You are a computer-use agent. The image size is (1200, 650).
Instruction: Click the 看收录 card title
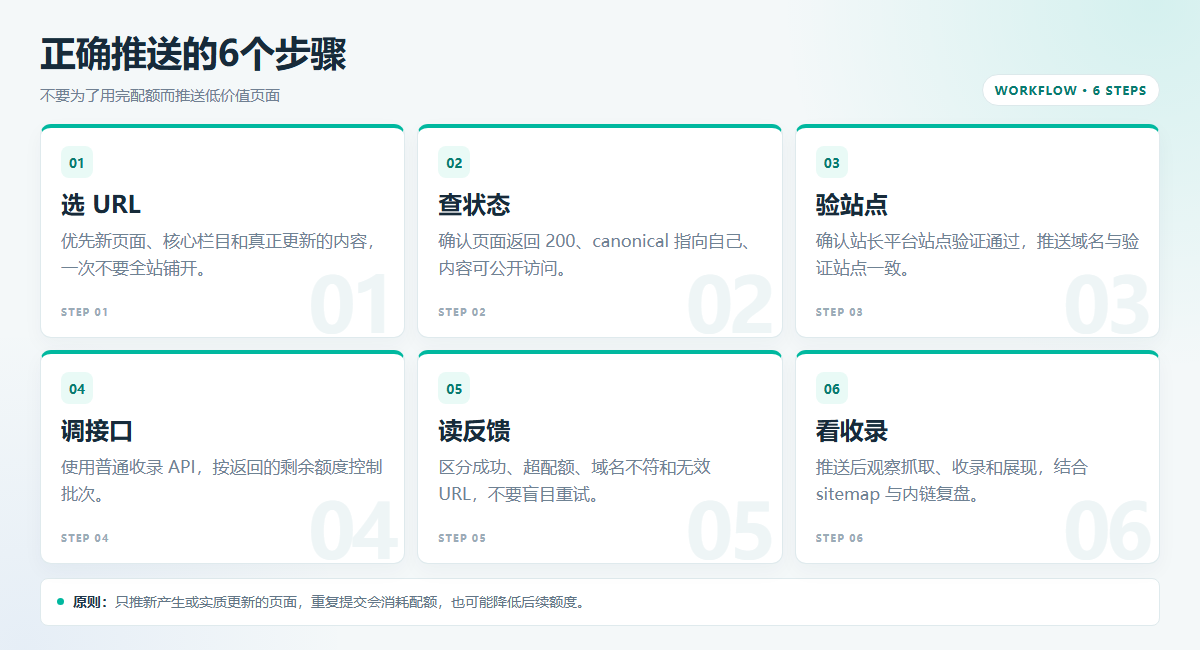click(x=852, y=431)
